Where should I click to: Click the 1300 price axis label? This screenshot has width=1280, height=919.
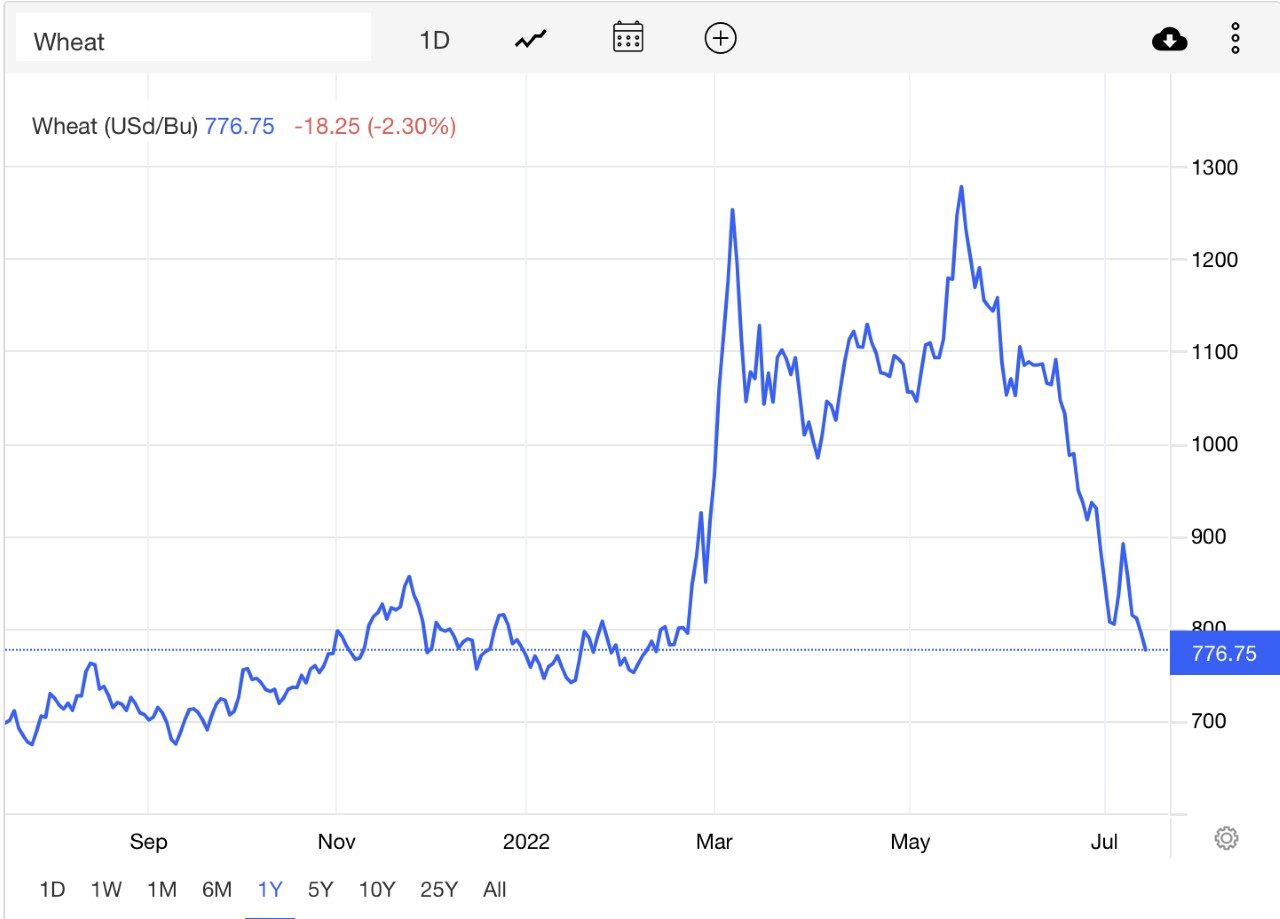[1214, 167]
